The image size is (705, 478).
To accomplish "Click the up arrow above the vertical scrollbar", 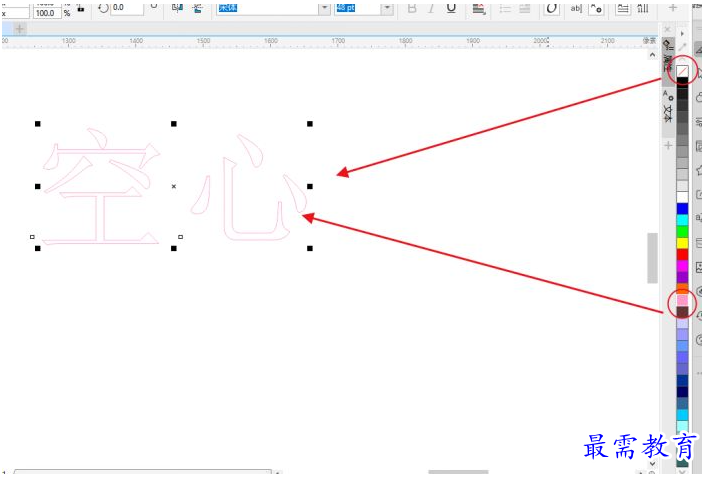I will (x=652, y=55).
